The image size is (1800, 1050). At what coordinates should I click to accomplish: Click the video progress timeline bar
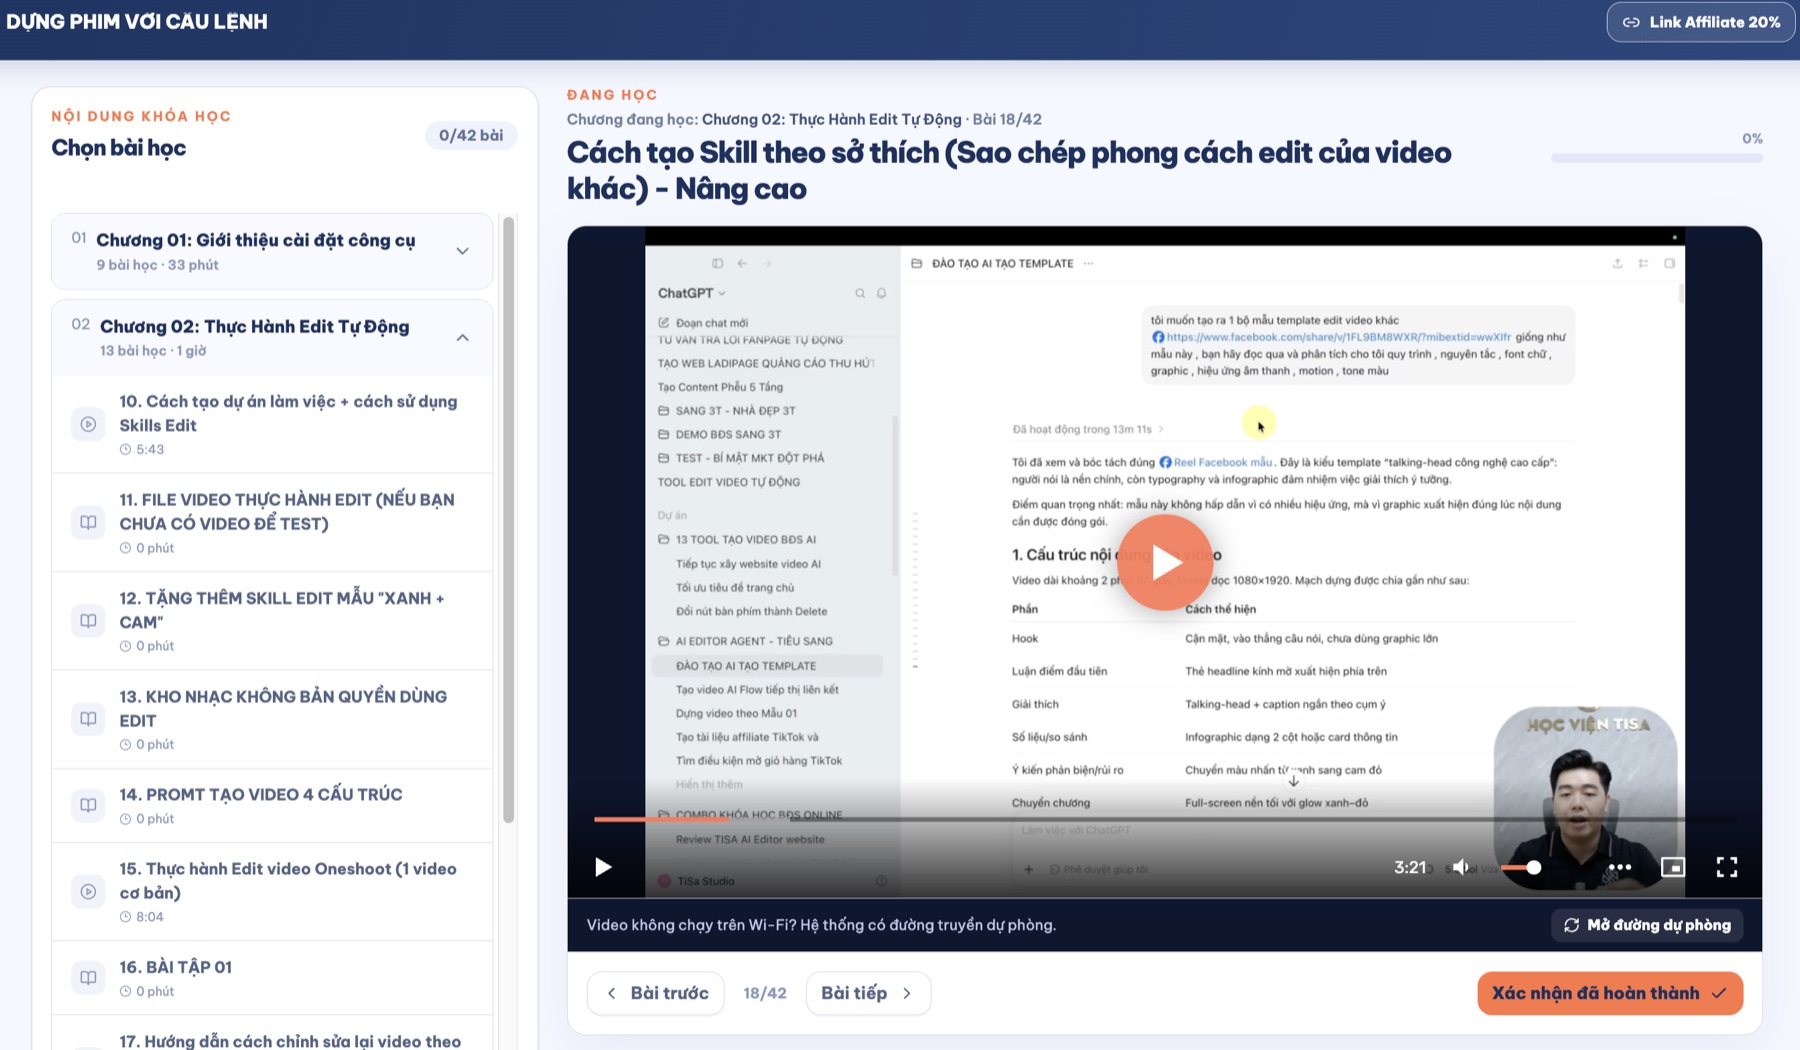coord(1164,819)
